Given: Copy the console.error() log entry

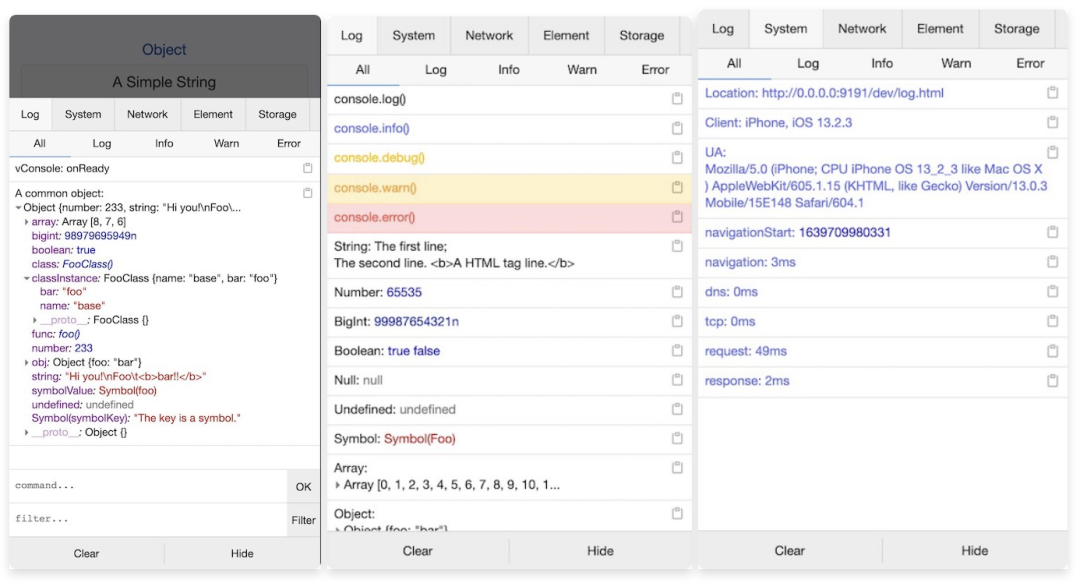Looking at the screenshot, I should pyautogui.click(x=677, y=217).
